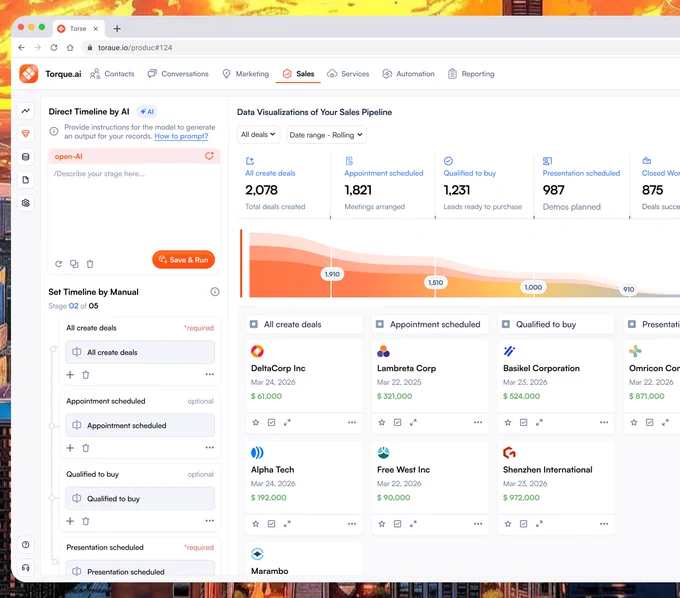The width and height of the screenshot is (680, 598).
Task: Open more options on Free West Inc card
Action: (478, 524)
